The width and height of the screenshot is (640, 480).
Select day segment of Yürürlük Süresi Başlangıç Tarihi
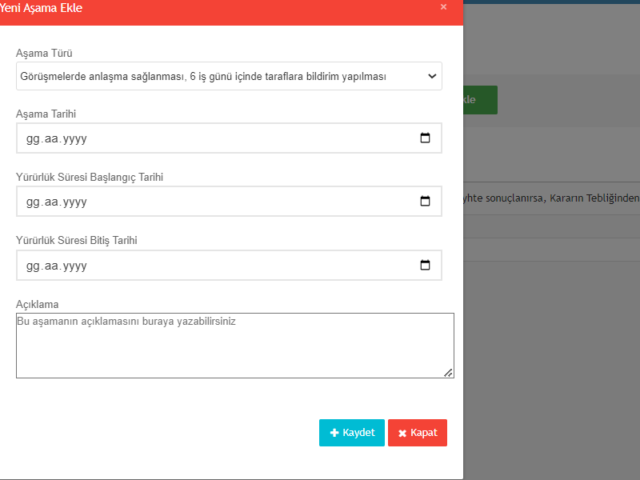[33, 202]
